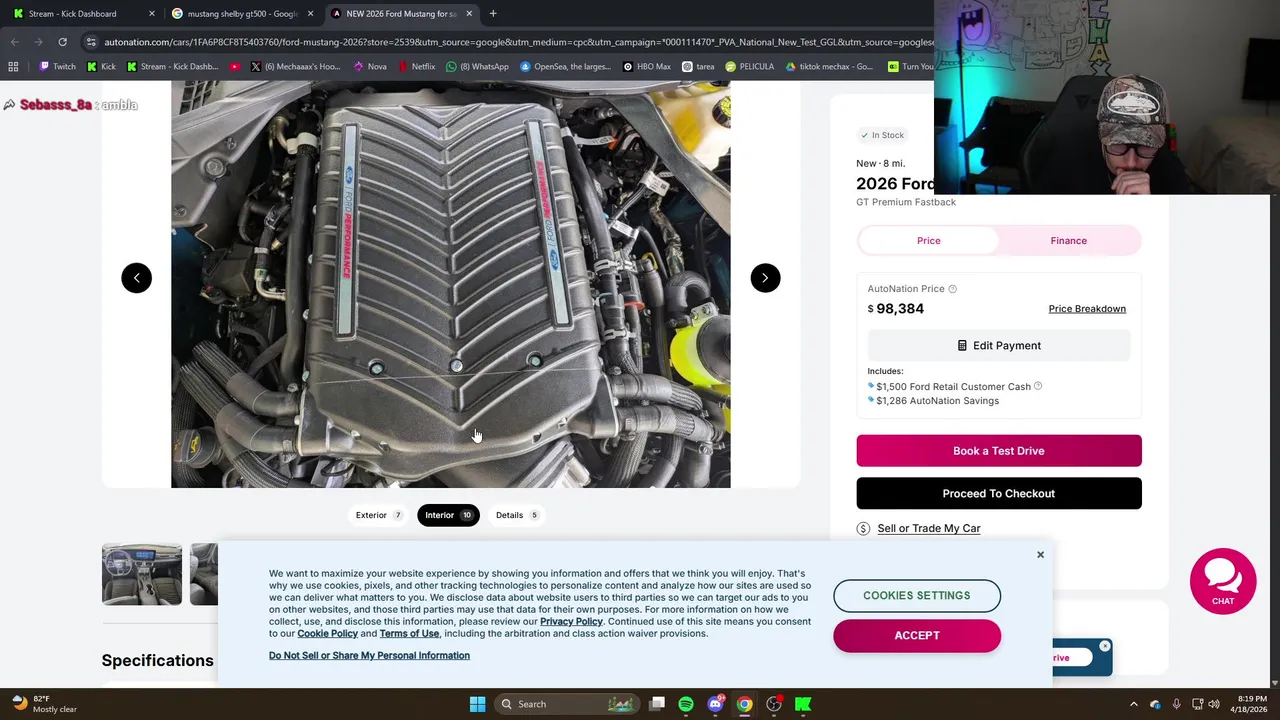Open Discord from the taskbar

click(715, 704)
